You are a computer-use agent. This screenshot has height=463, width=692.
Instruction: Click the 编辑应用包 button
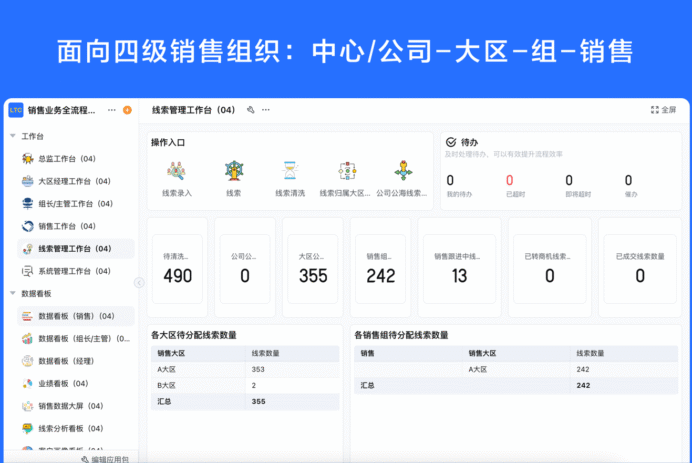(x=105, y=459)
